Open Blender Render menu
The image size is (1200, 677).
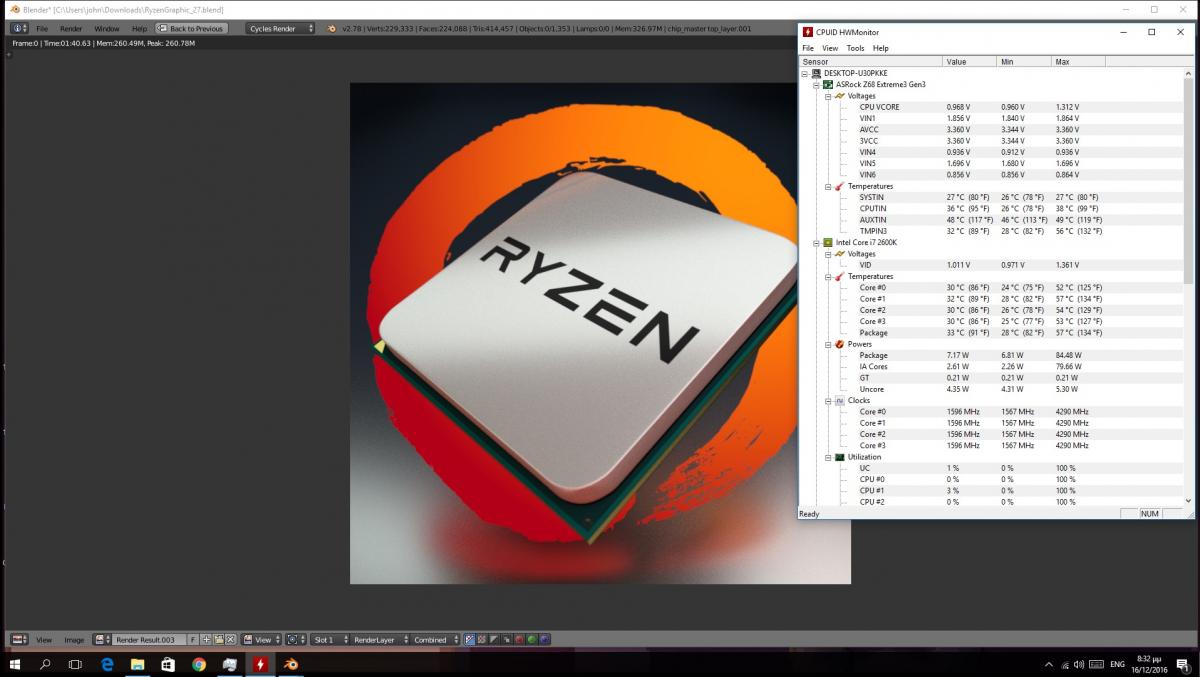pyautogui.click(x=71, y=28)
